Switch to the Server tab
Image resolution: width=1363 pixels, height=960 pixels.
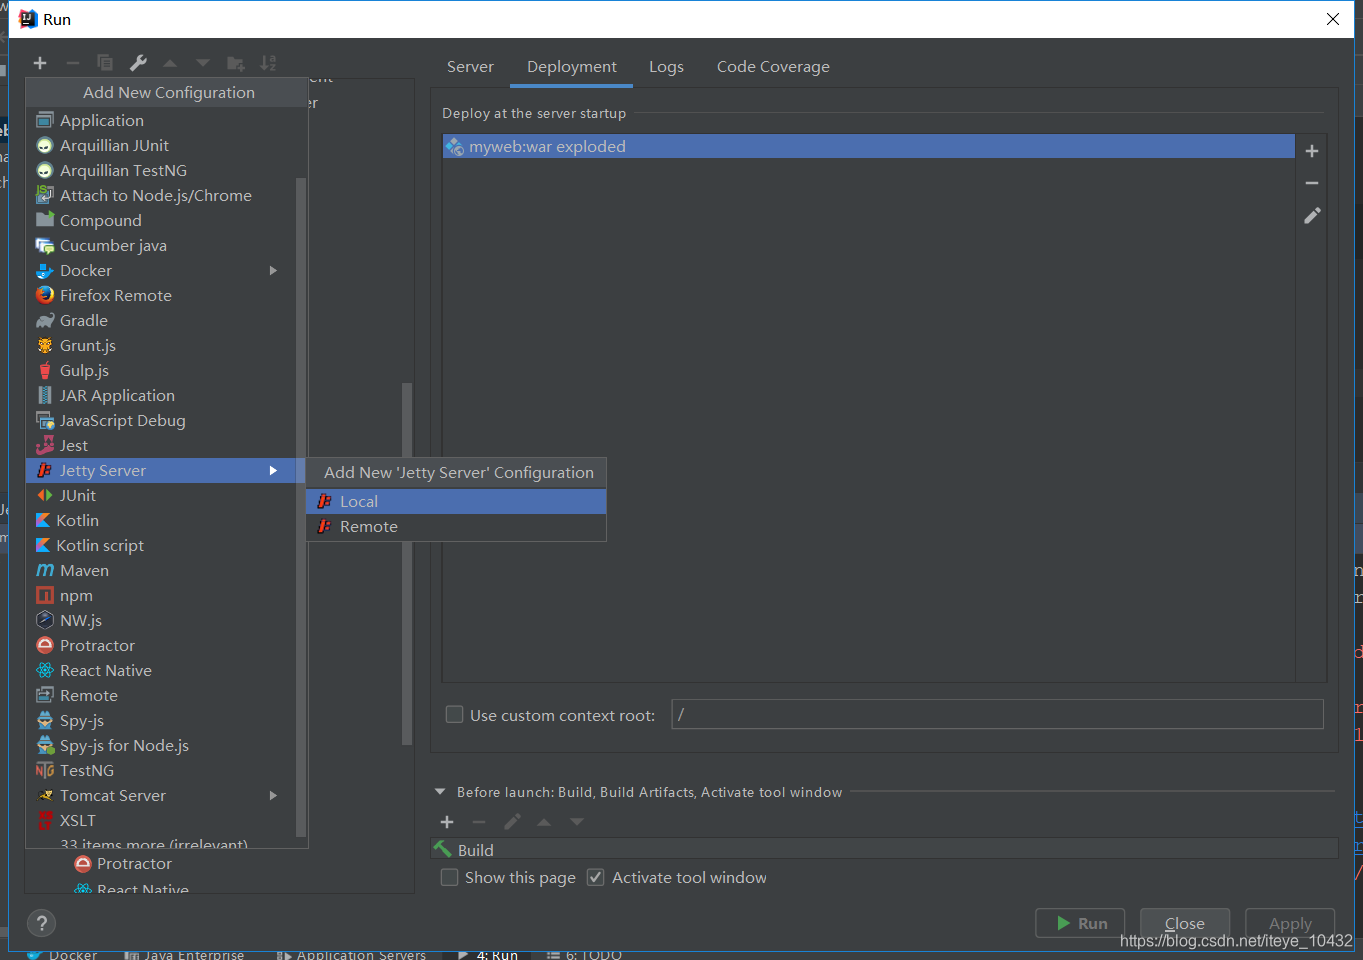click(x=470, y=67)
